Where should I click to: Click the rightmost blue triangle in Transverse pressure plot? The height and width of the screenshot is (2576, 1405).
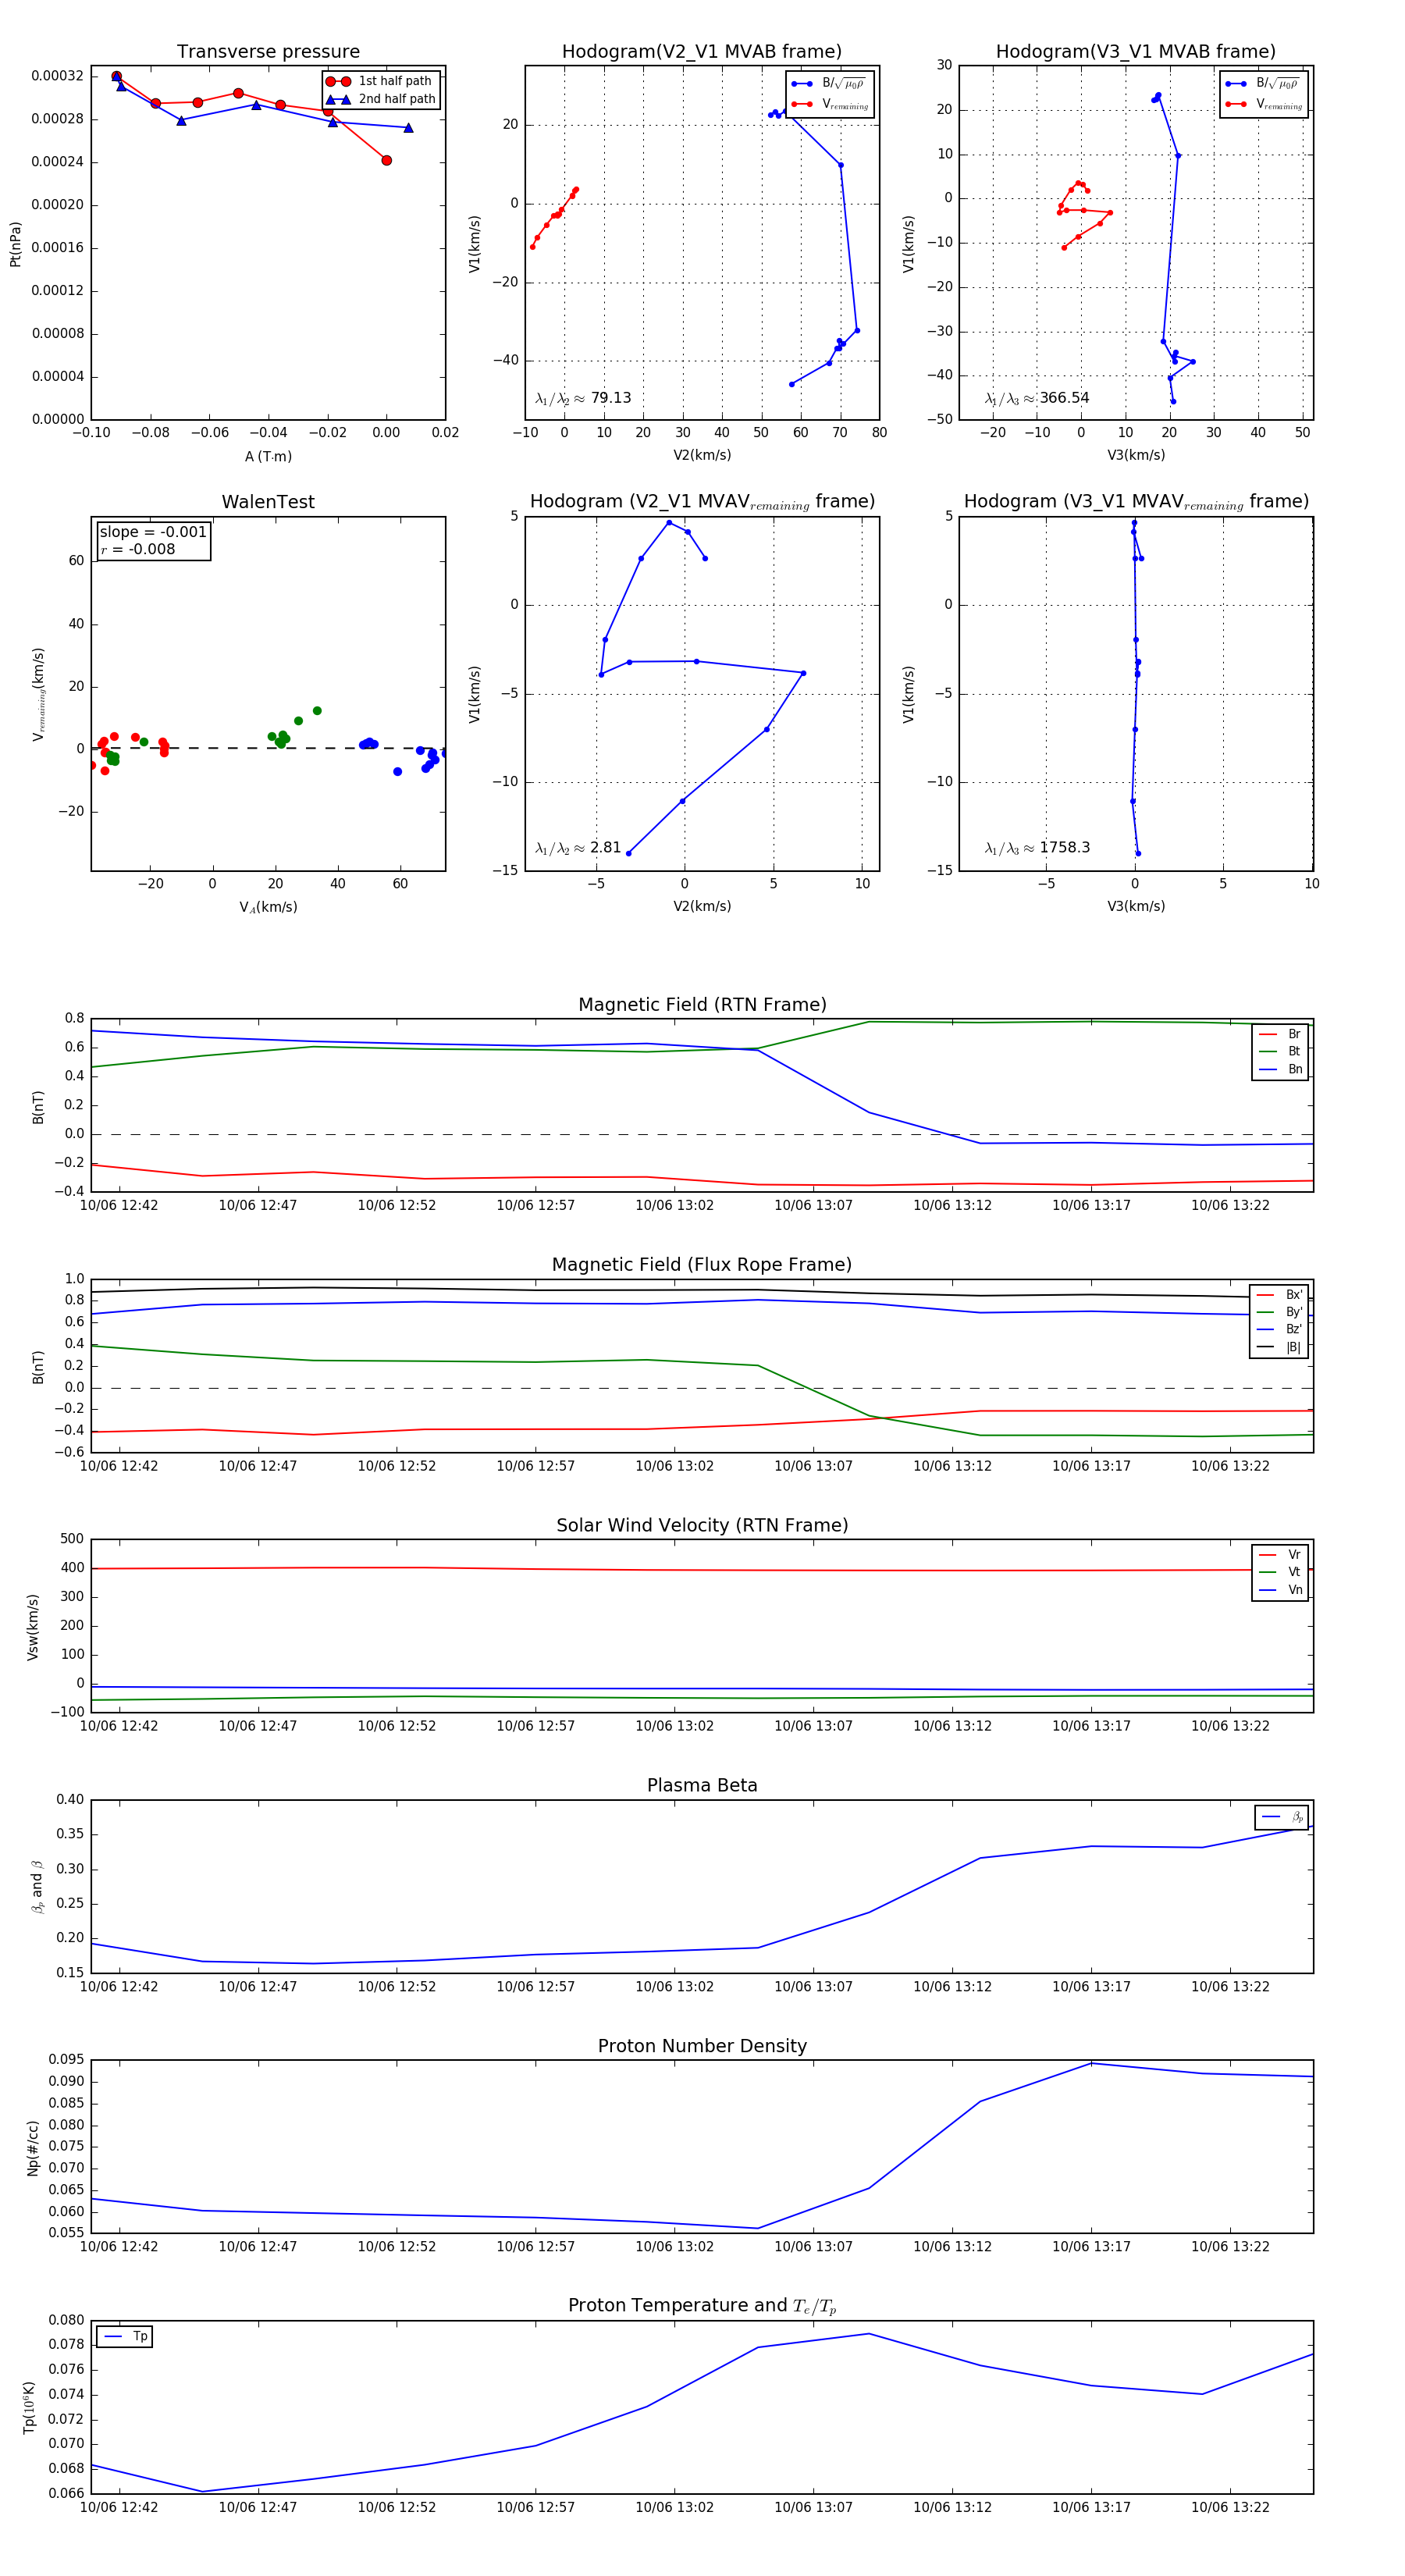408,128
